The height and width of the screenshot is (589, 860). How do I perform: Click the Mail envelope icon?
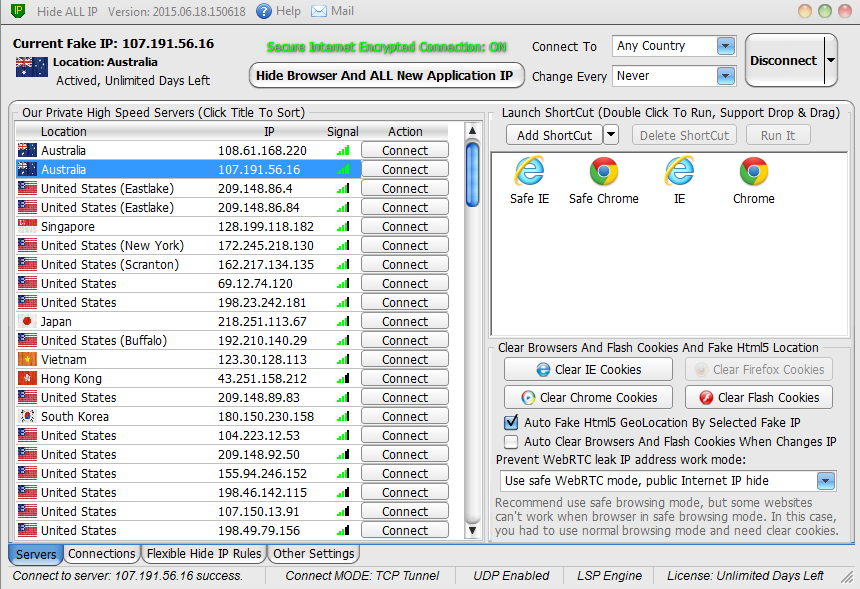(319, 11)
